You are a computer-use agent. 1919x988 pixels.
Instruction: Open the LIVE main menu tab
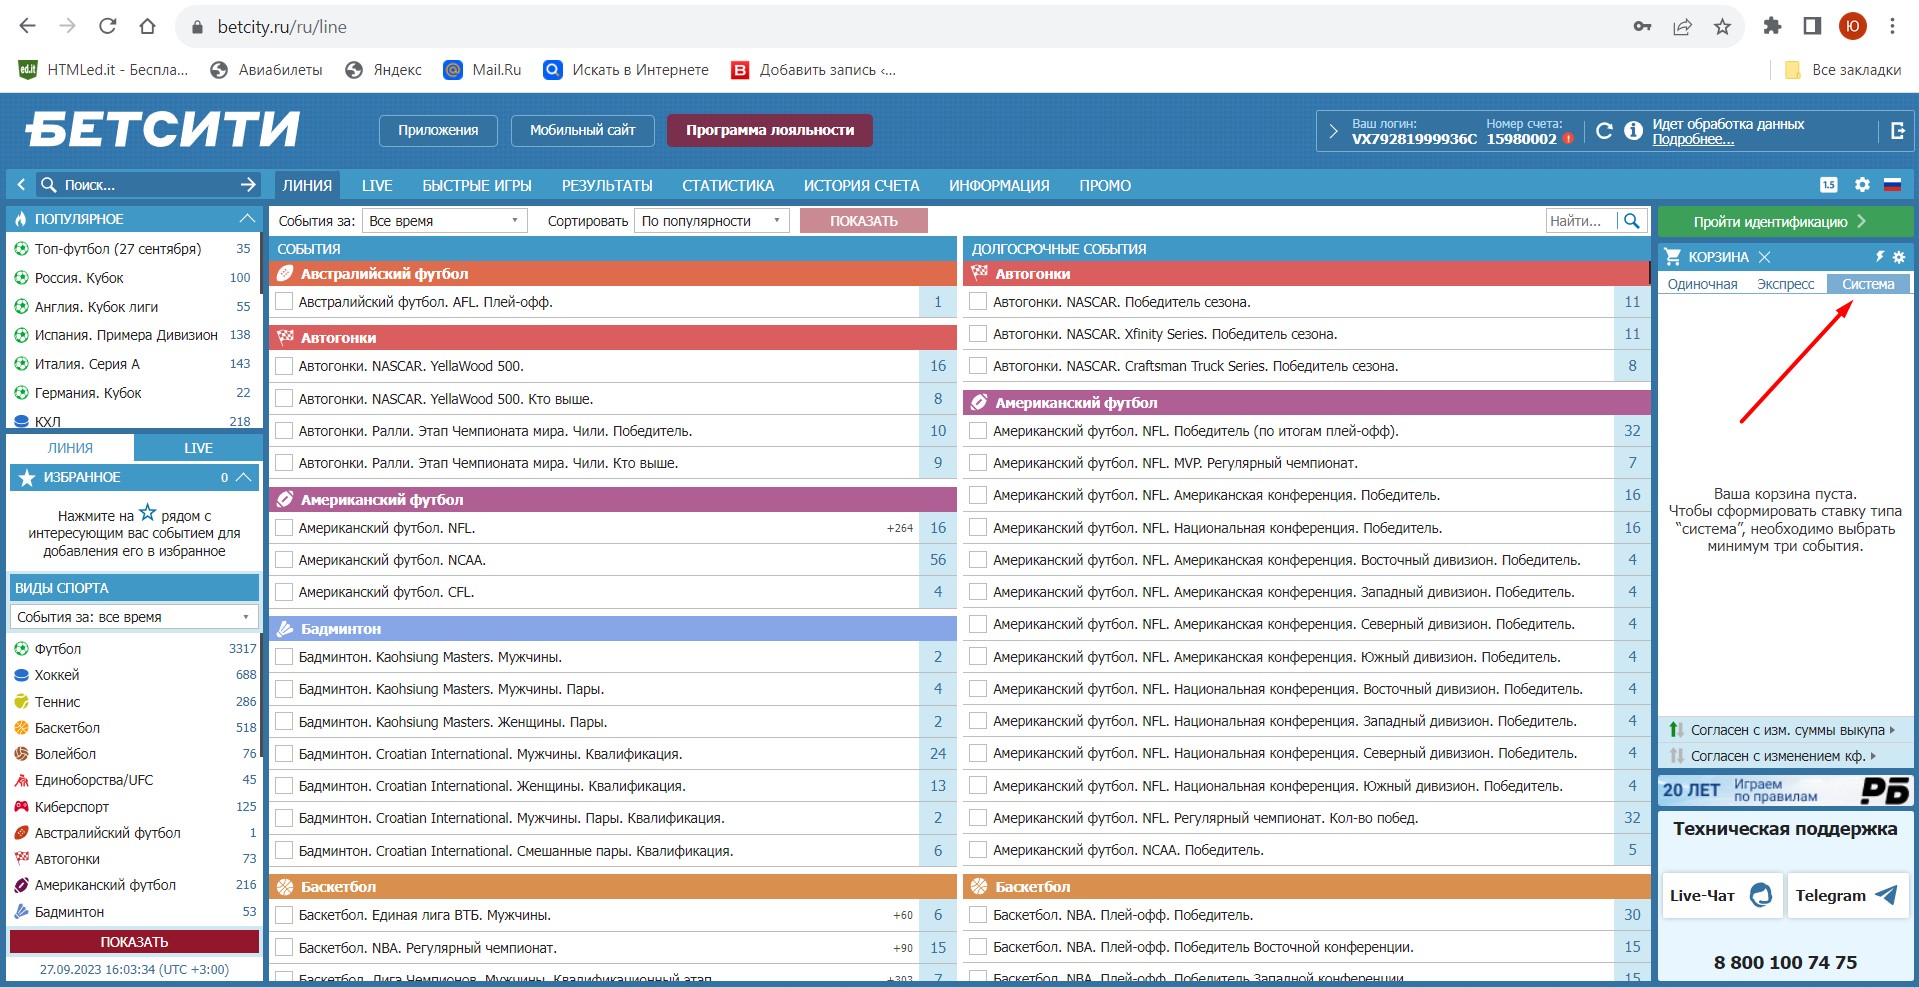(x=377, y=185)
